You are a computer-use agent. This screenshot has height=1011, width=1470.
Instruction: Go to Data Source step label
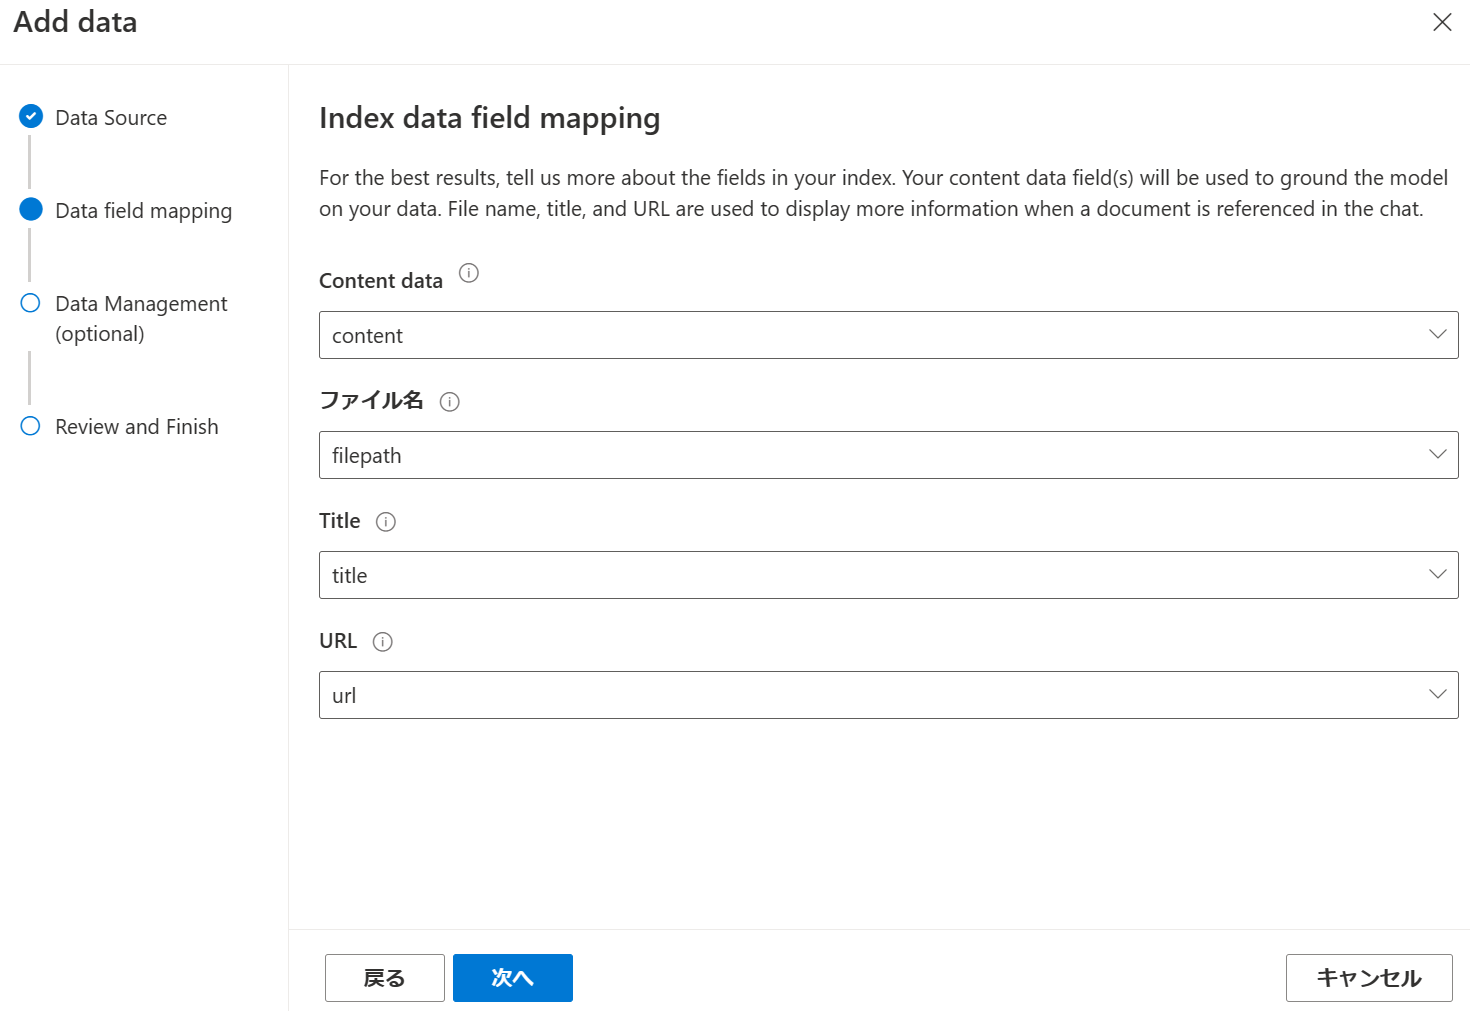(x=111, y=118)
